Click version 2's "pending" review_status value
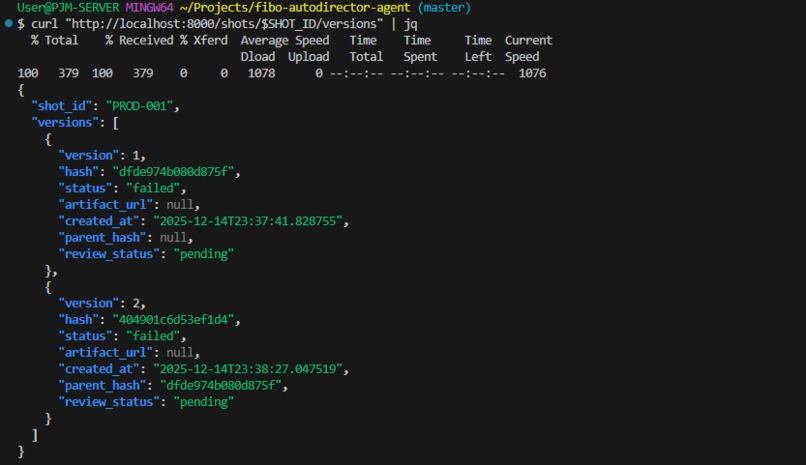This screenshot has height=465, width=806. pyautogui.click(x=204, y=402)
